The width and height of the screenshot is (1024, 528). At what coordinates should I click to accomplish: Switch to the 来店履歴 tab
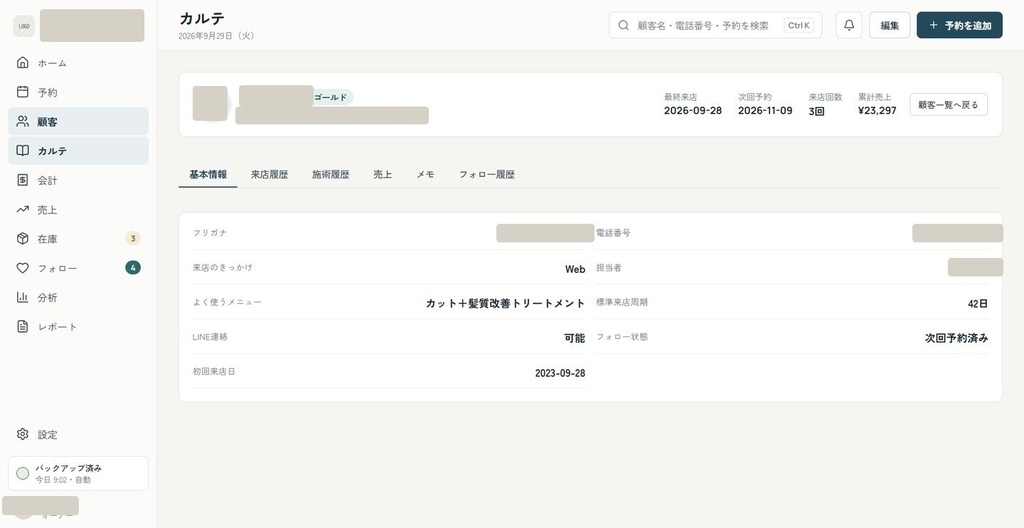[269, 174]
